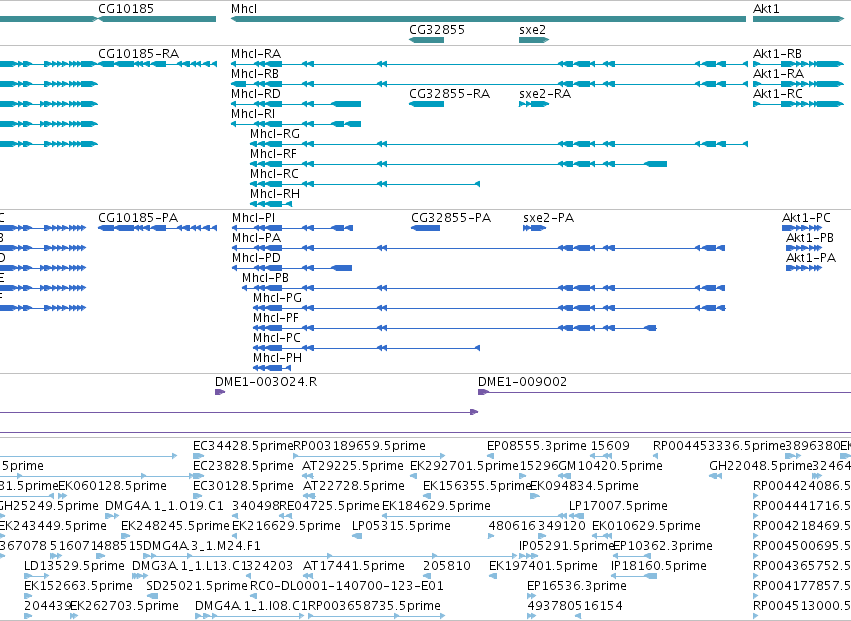Click the RP003658735.5prime EST label

[374, 606]
